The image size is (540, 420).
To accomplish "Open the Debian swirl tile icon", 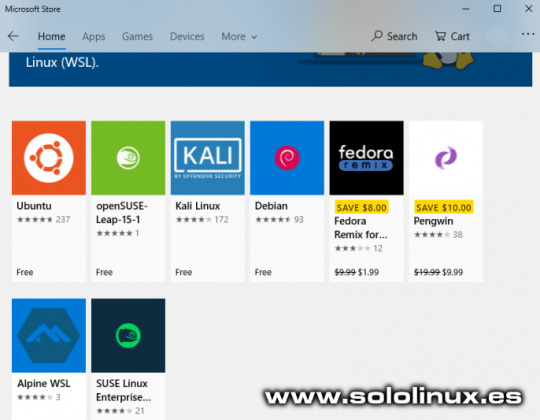I will point(287,158).
